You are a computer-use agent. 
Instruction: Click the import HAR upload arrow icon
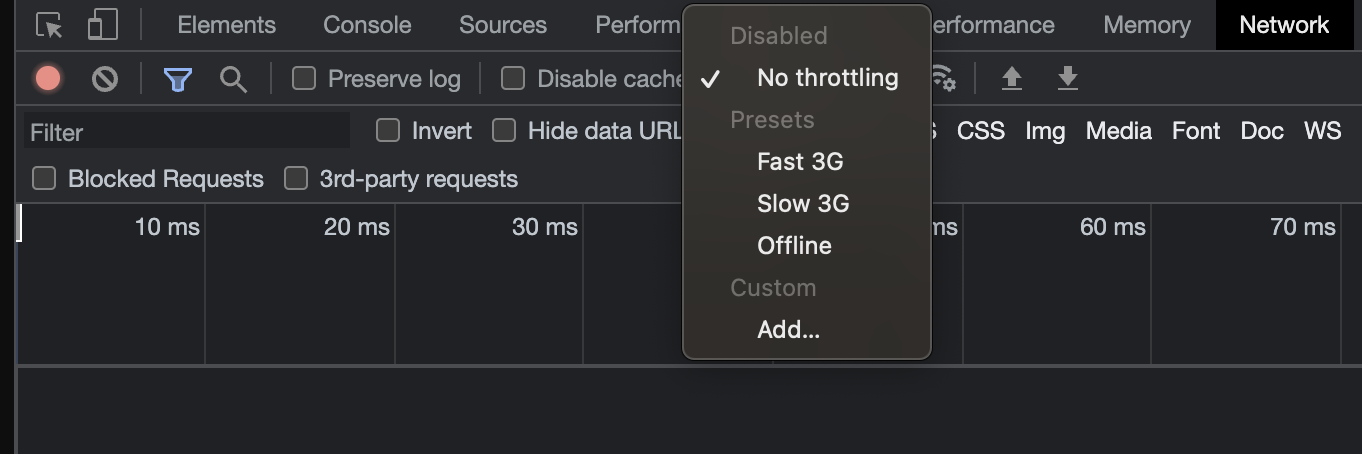tap(1011, 78)
